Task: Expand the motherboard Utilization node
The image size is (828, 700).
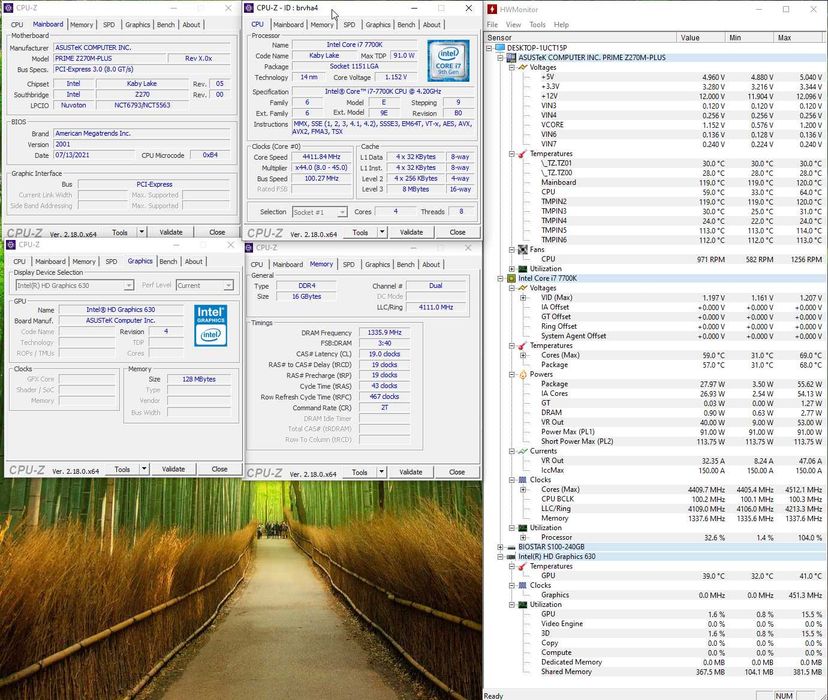Action: coord(512,269)
